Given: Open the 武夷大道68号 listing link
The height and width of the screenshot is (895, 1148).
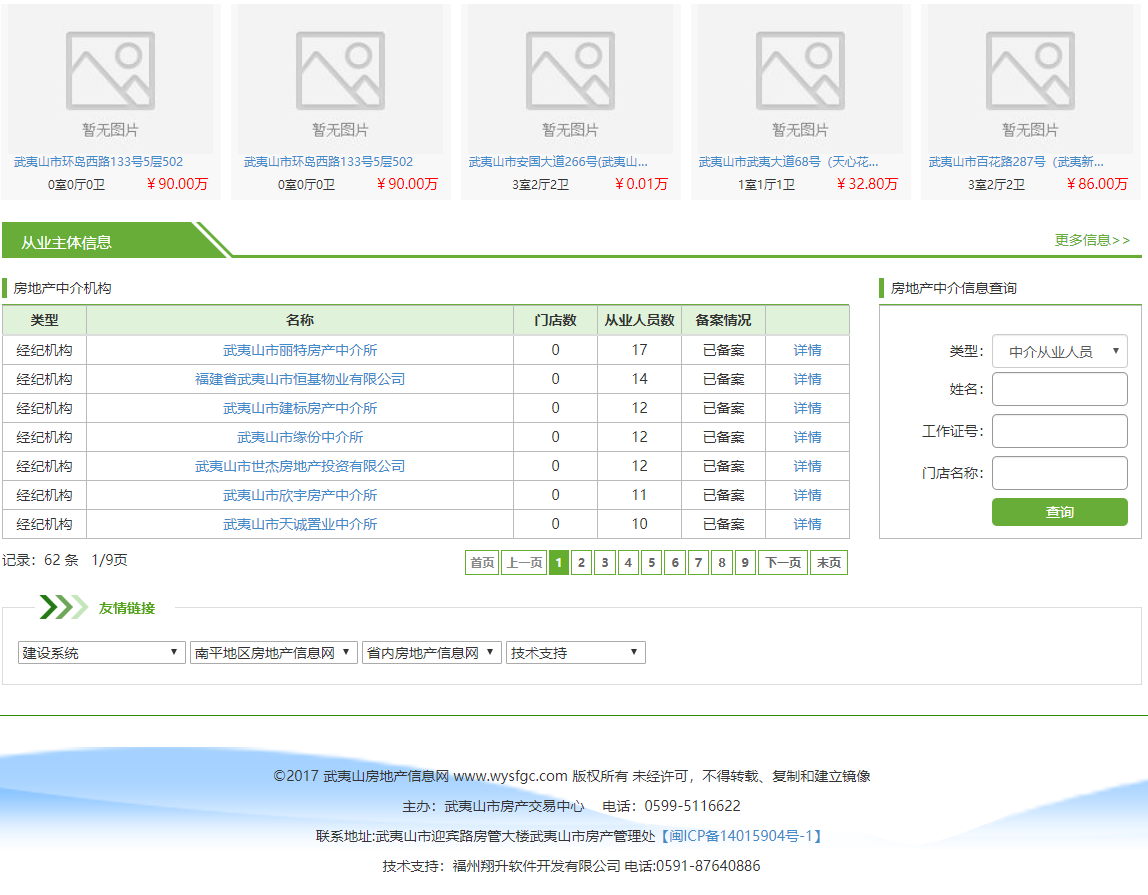Looking at the screenshot, I should coord(788,161).
